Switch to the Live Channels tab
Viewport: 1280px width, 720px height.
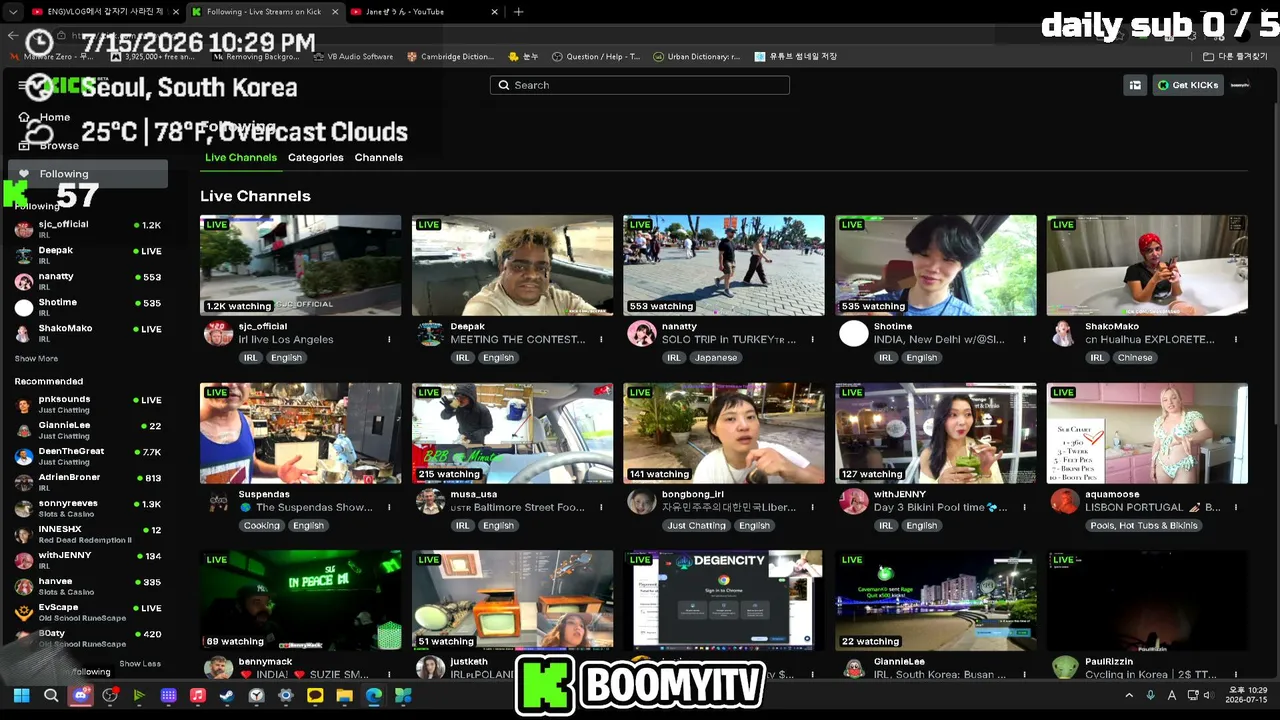(x=241, y=157)
